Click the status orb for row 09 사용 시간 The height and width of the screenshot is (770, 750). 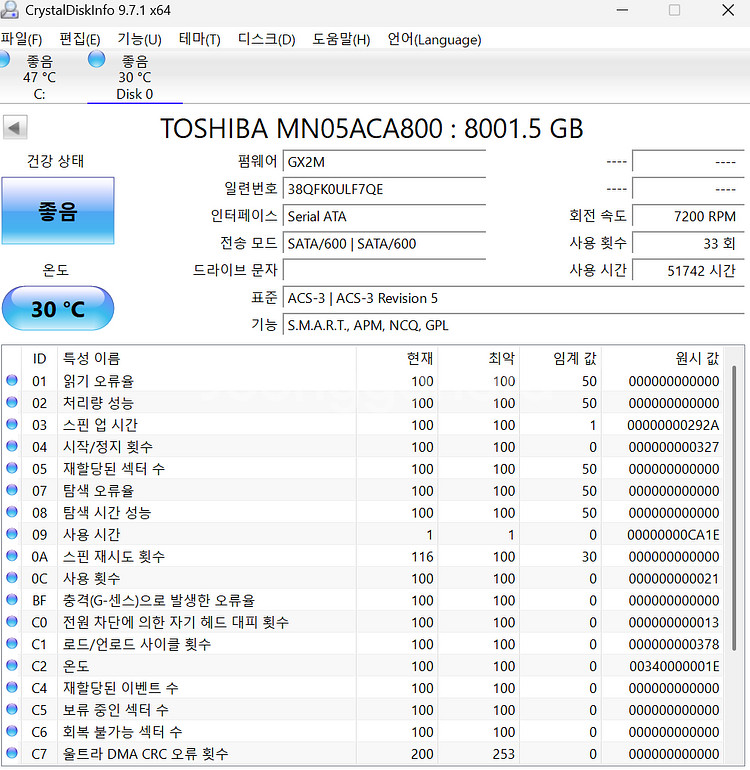[x=12, y=534]
